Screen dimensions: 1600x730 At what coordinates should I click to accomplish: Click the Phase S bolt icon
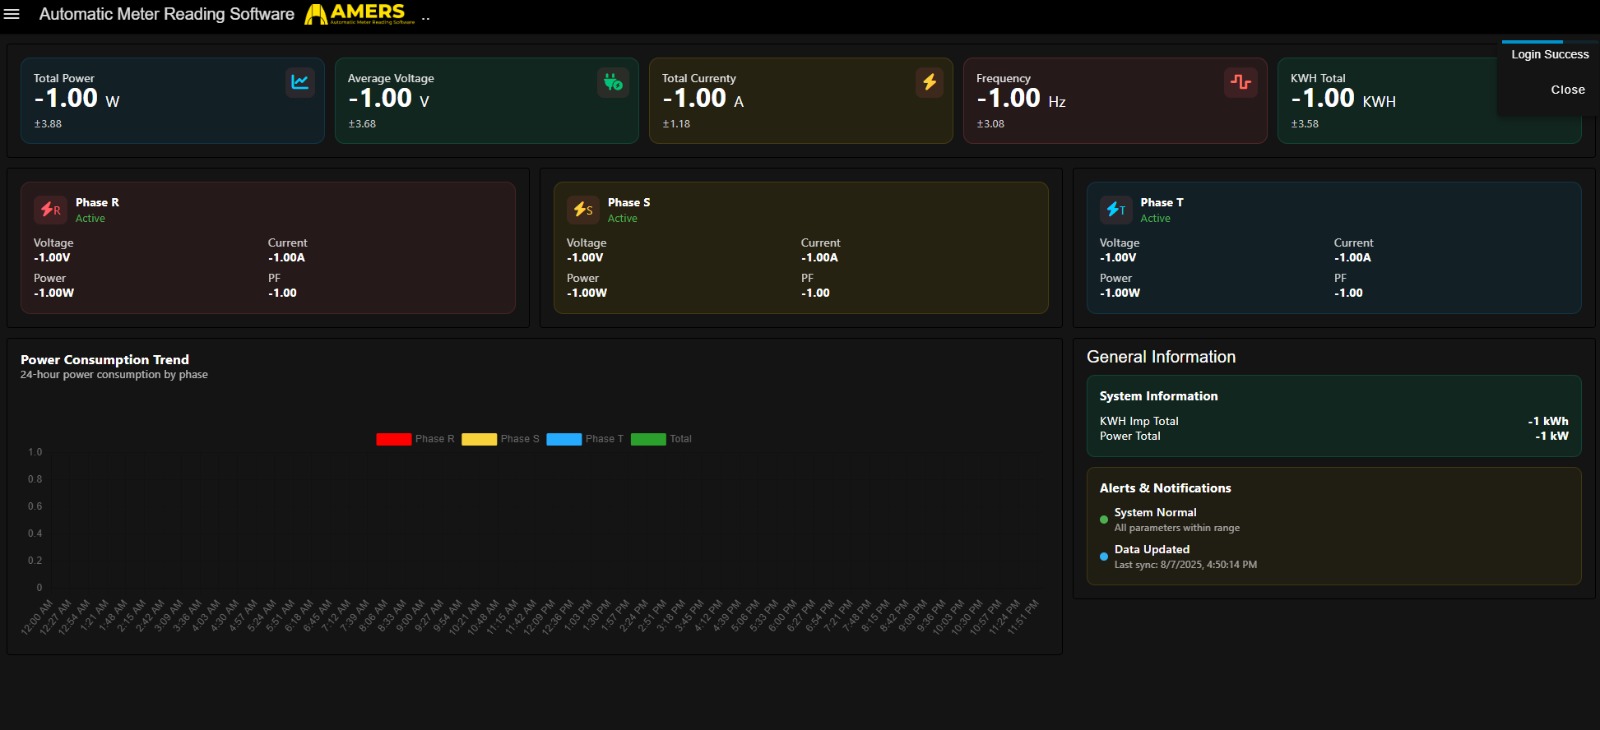(x=583, y=210)
